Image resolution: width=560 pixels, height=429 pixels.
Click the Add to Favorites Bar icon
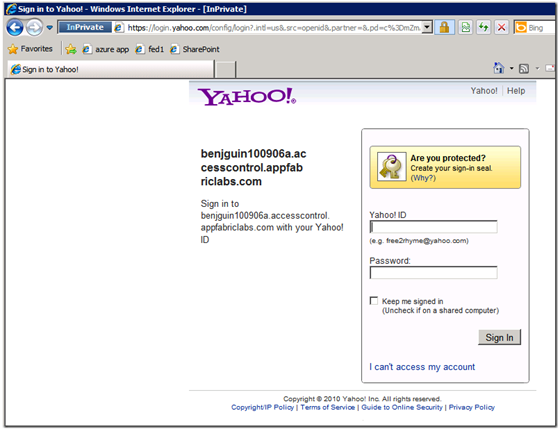coord(71,49)
